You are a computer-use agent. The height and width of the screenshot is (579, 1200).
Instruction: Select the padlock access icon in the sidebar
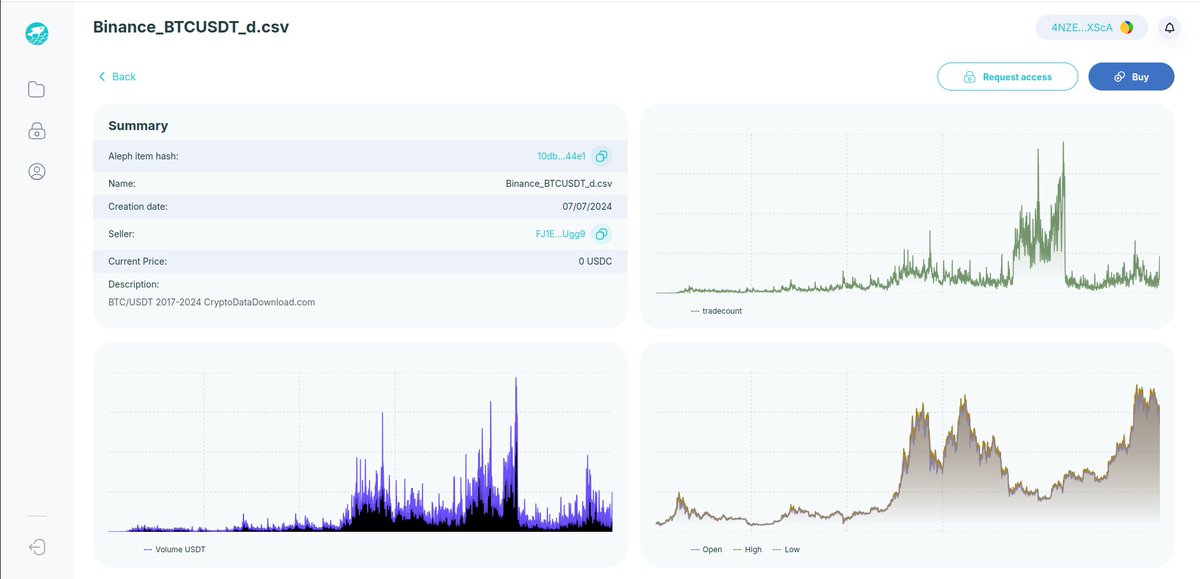(x=36, y=130)
